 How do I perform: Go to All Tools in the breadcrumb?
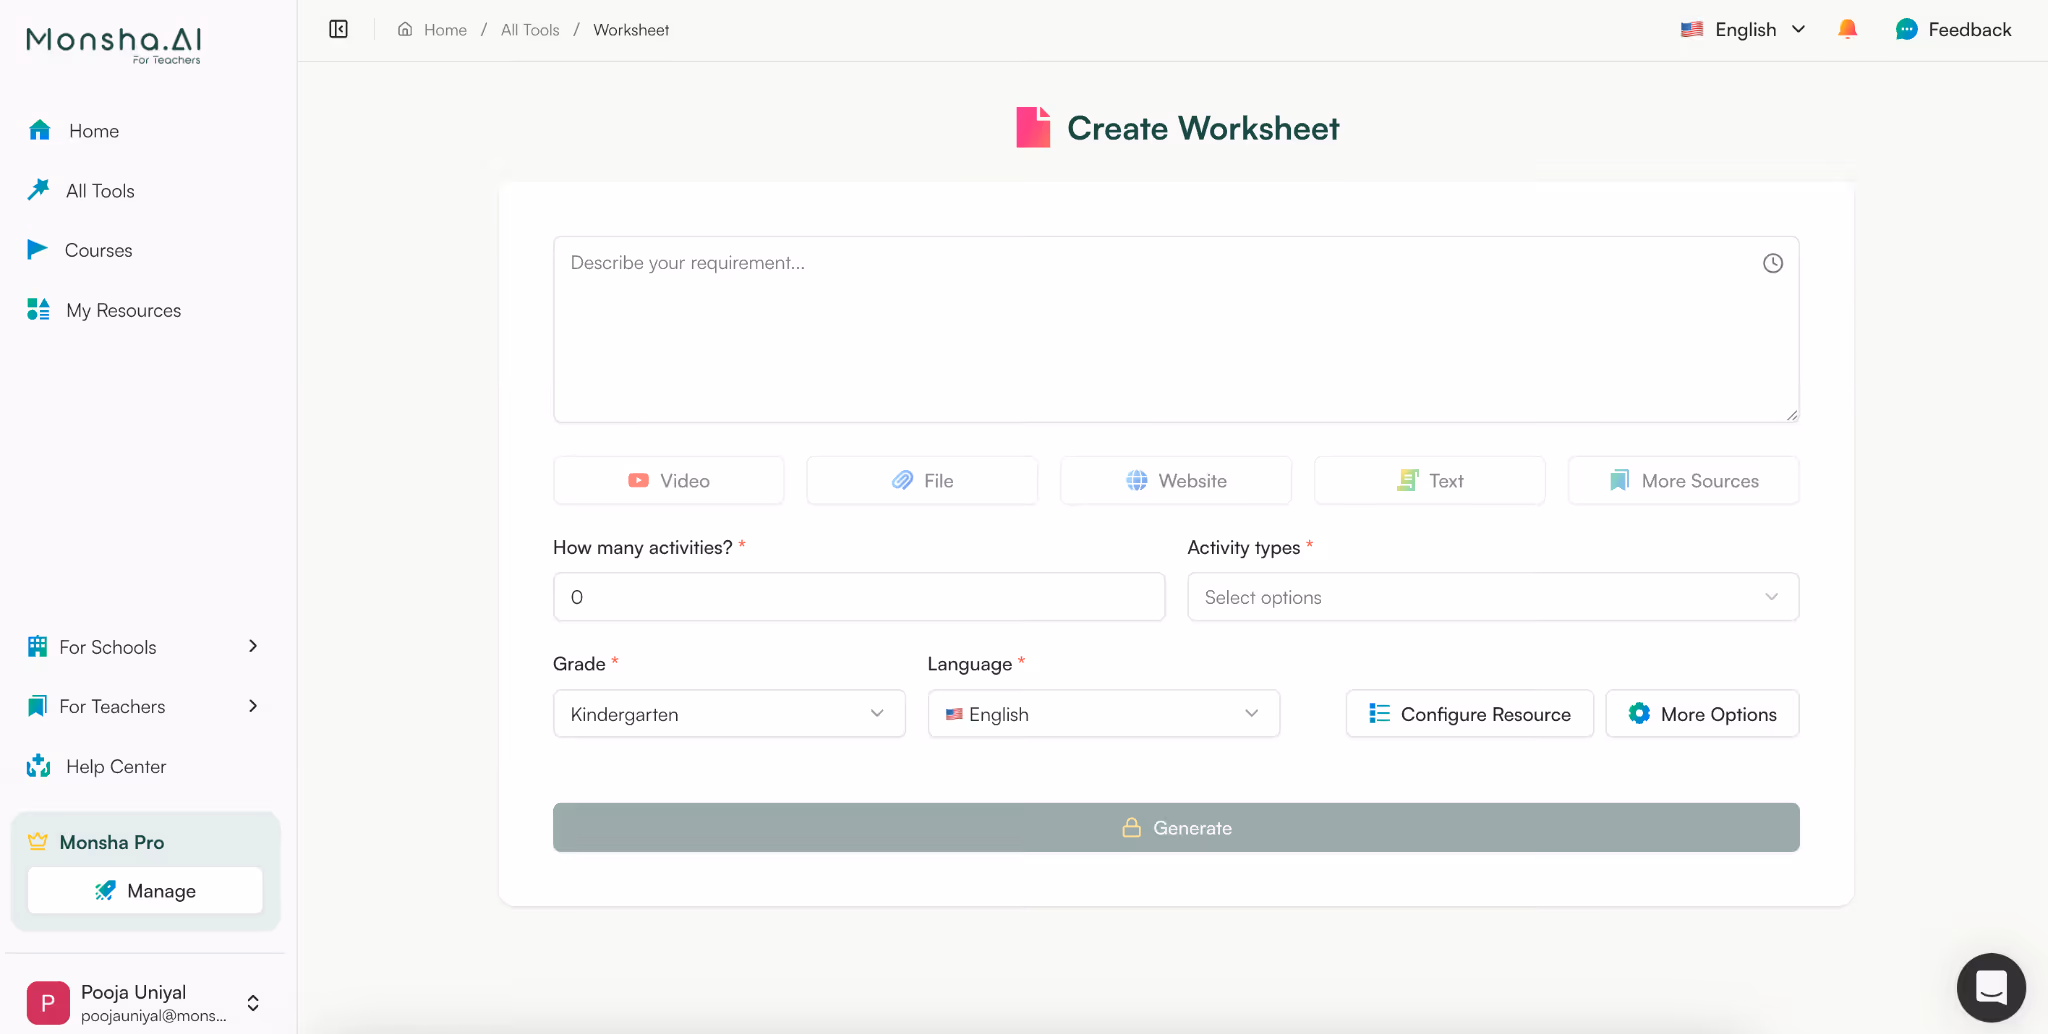coord(530,29)
